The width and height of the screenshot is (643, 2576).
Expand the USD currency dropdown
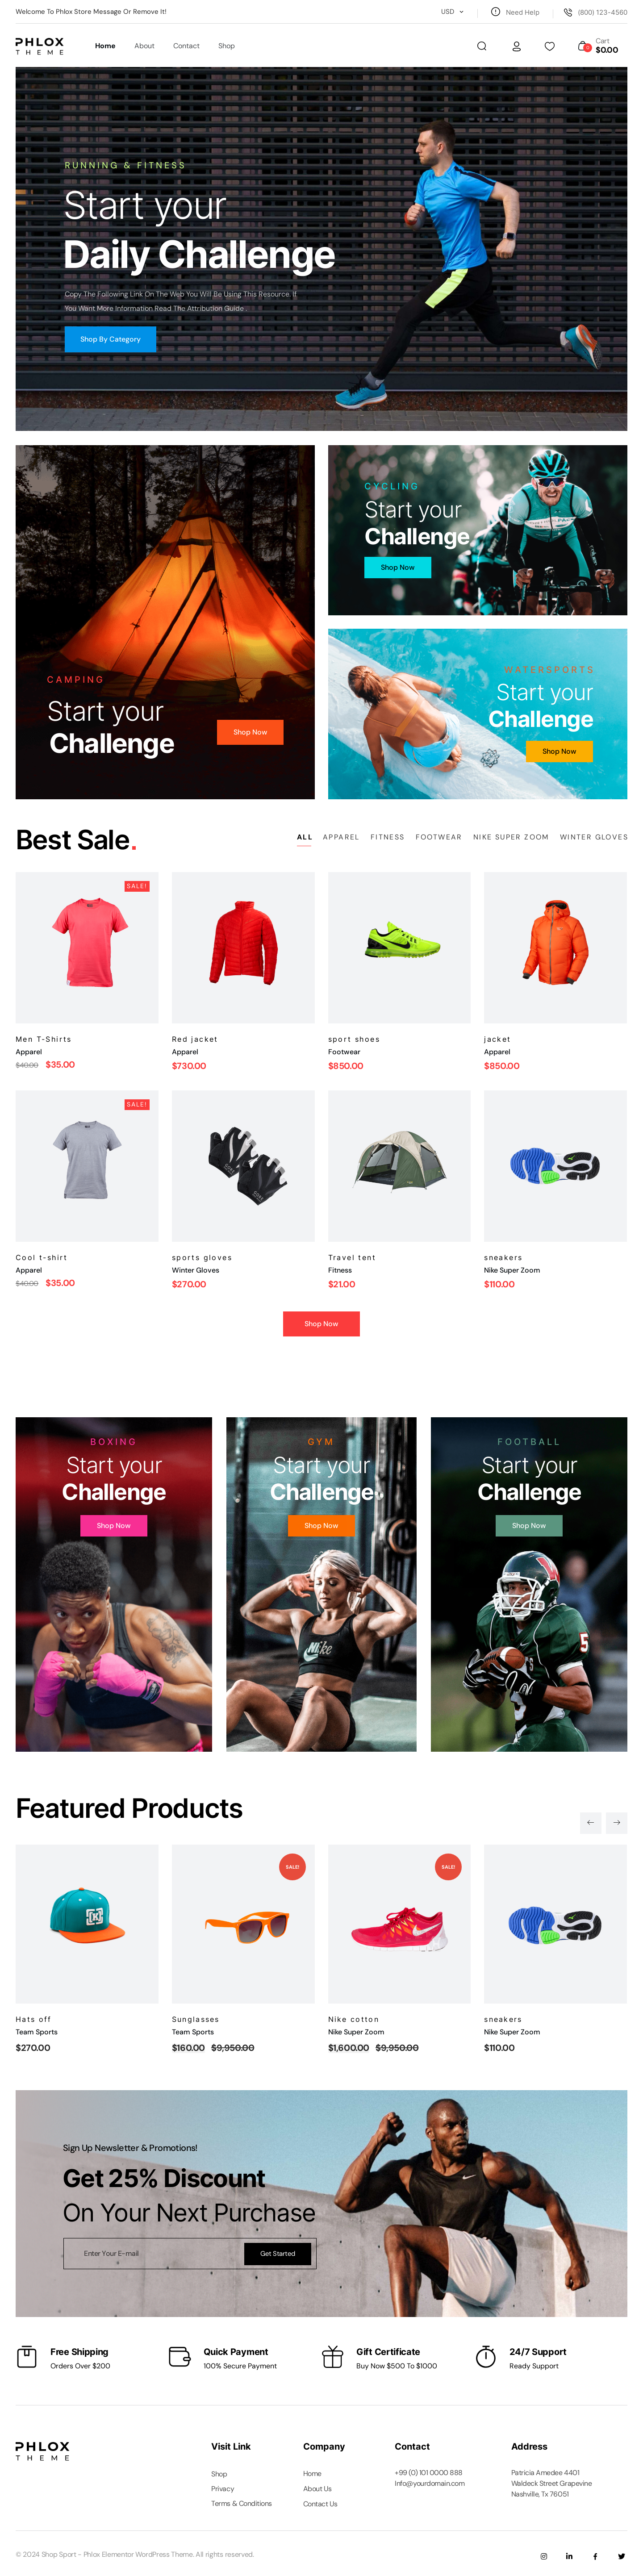click(x=452, y=12)
